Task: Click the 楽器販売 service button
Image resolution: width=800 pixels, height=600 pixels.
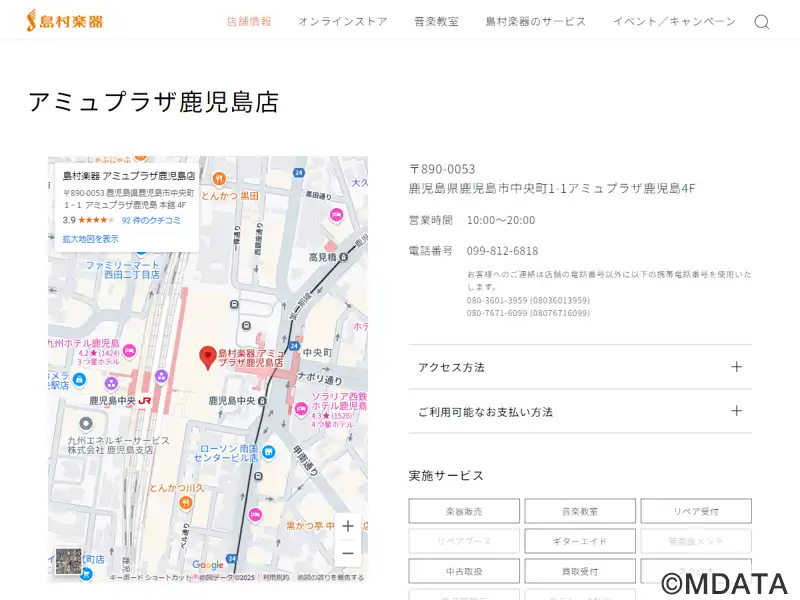Action: click(464, 511)
